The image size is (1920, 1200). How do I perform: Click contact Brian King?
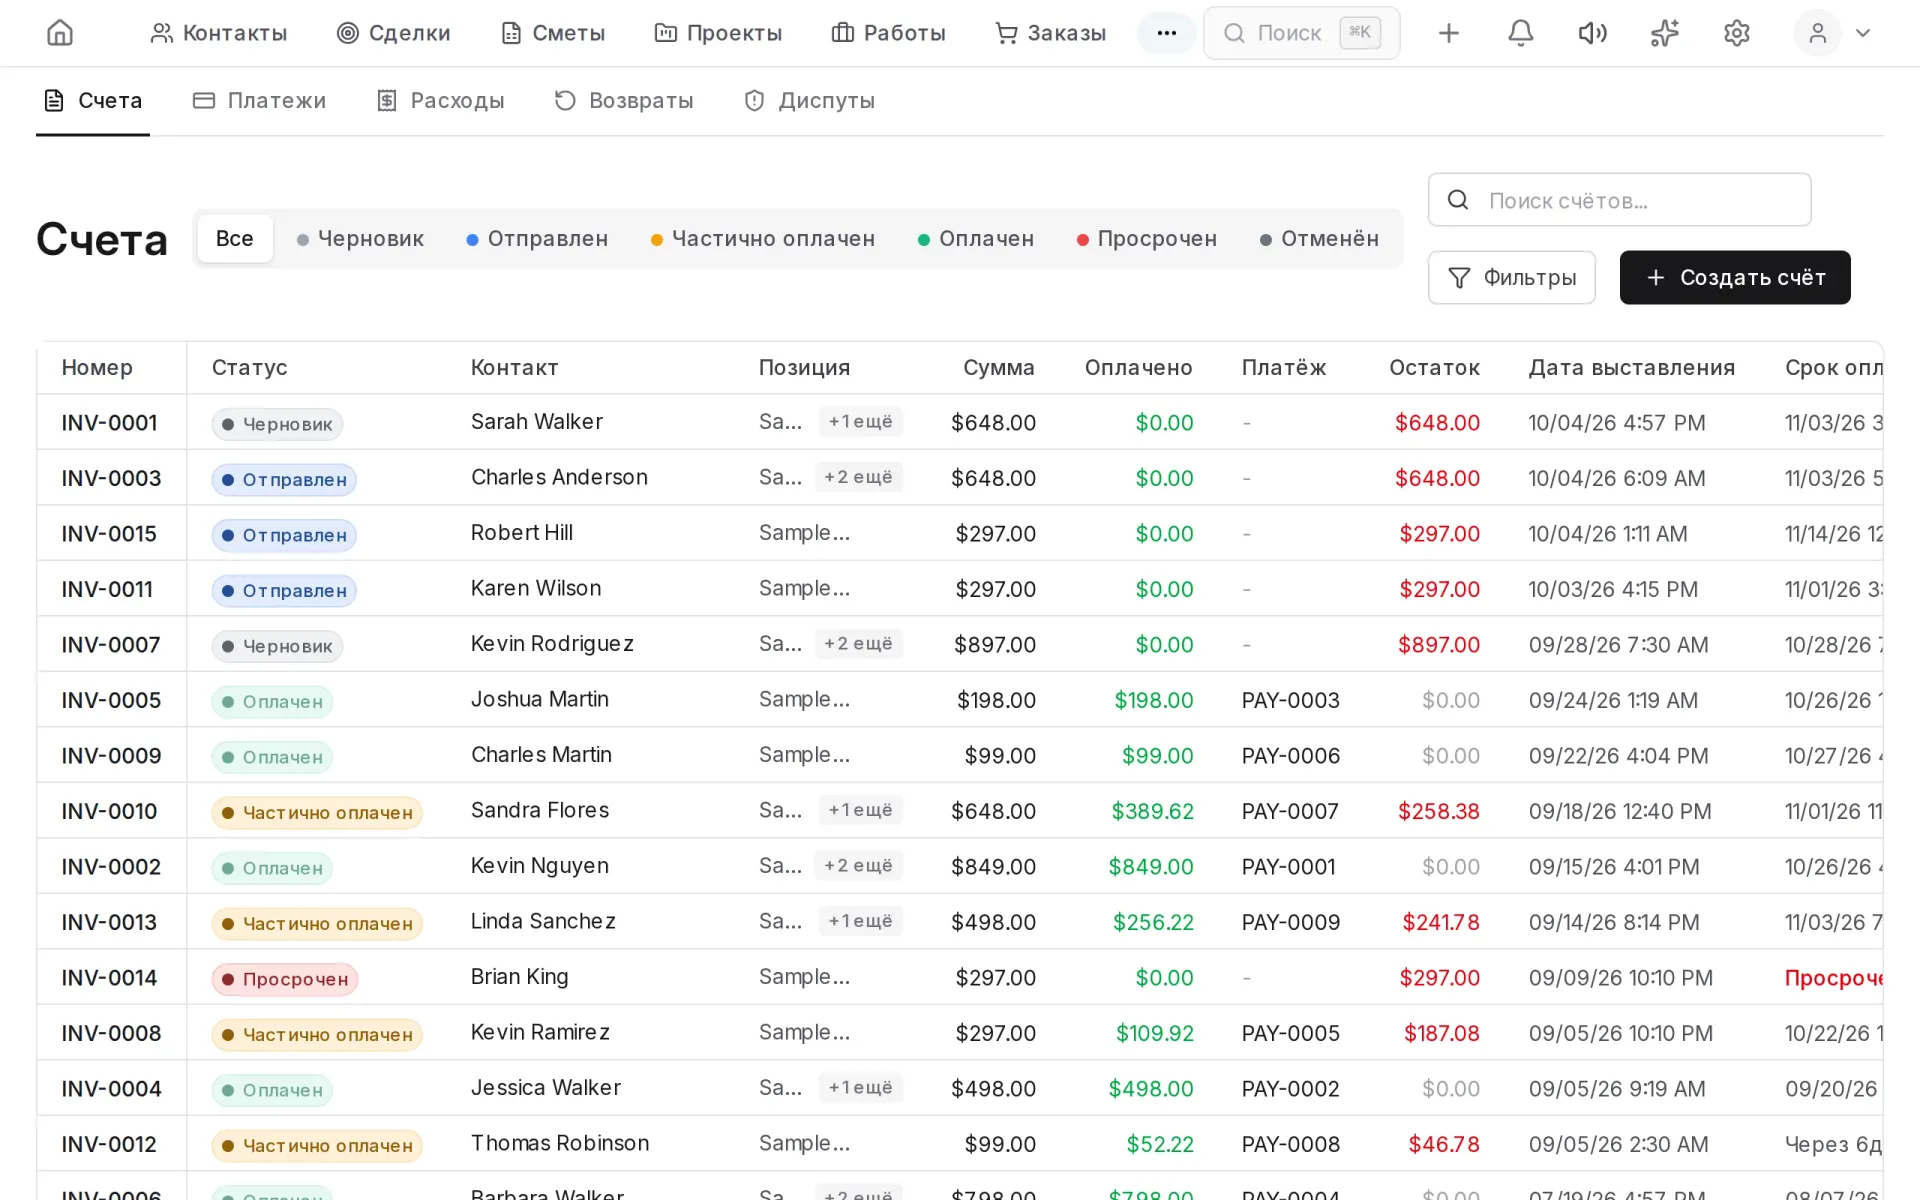[519, 977]
